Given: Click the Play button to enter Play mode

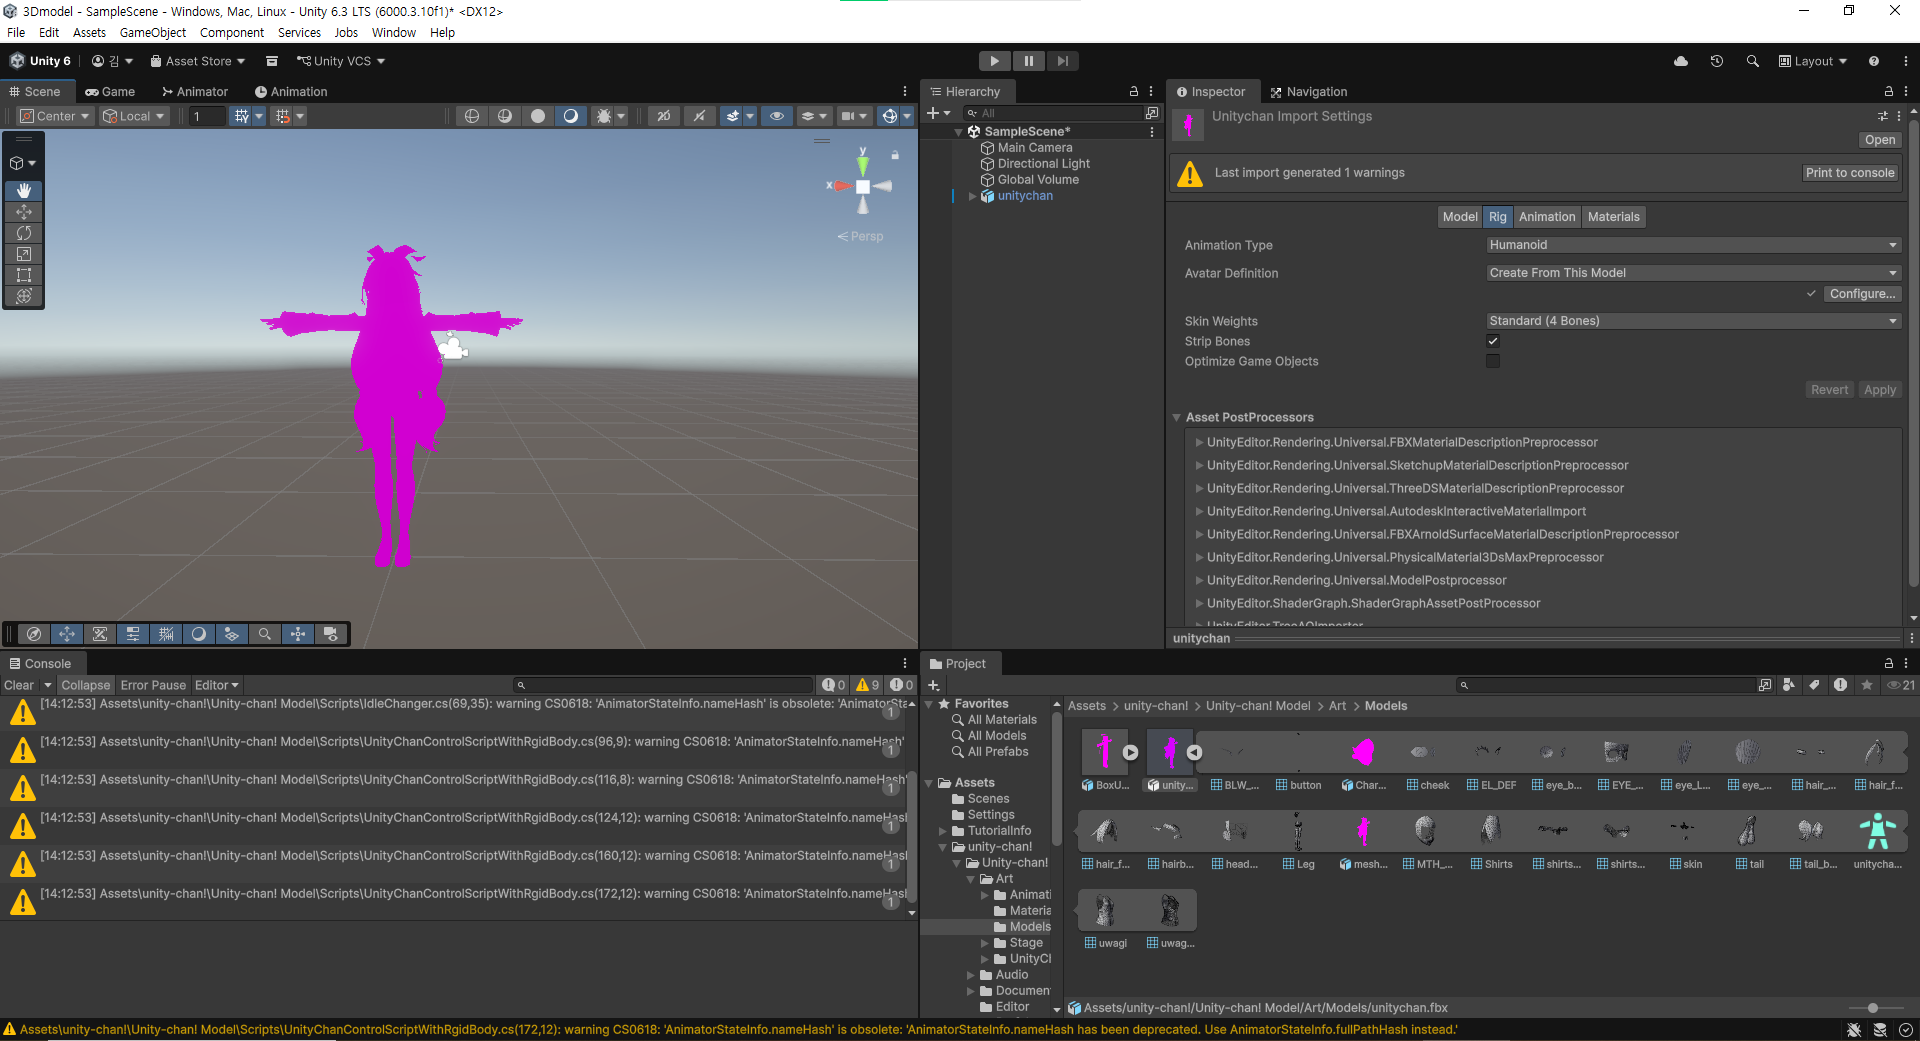Looking at the screenshot, I should [994, 61].
